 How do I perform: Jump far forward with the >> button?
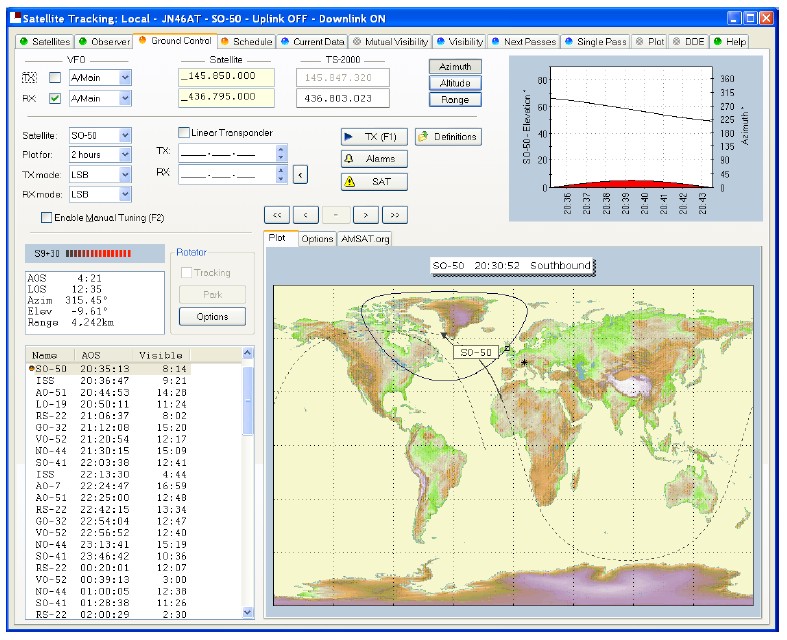point(395,215)
